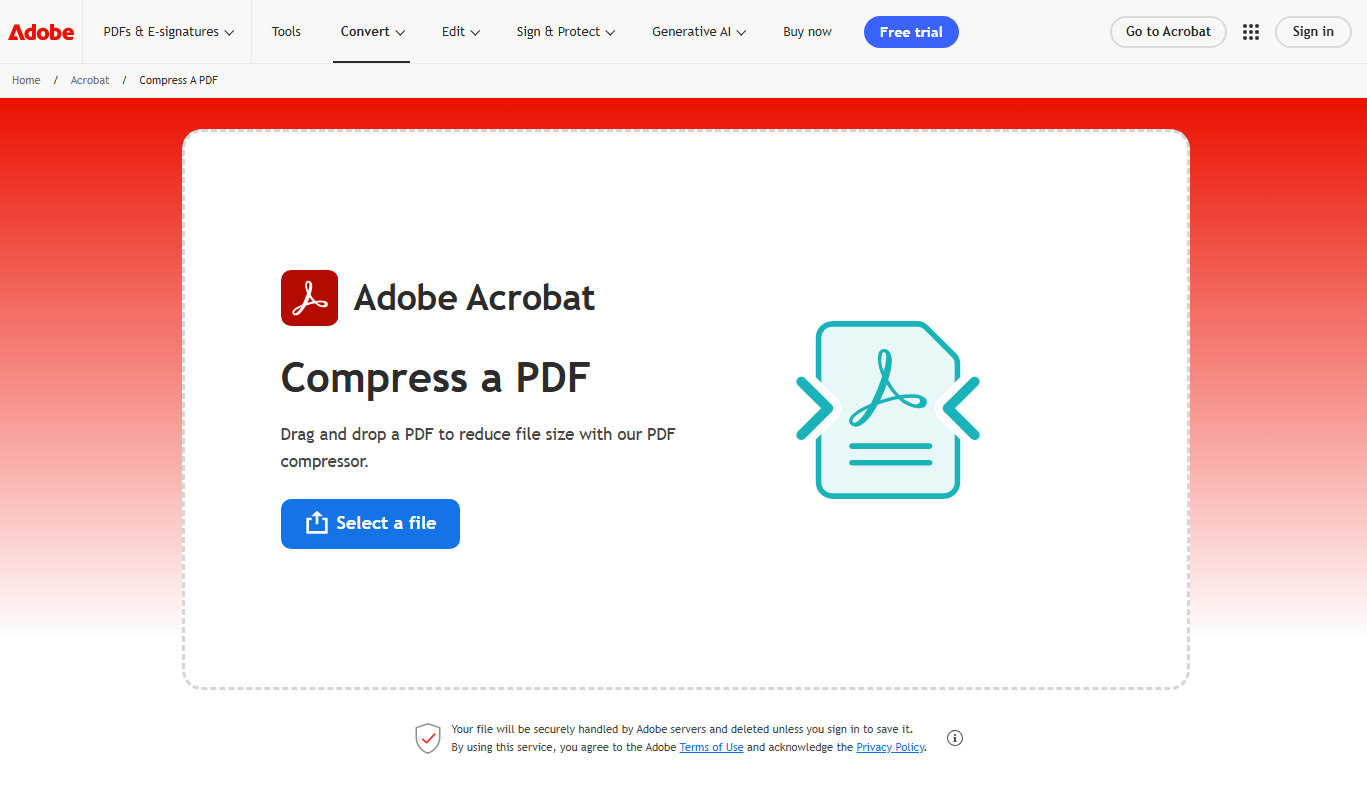Go to Acrobat breadcrumb
The width and height of the screenshot is (1367, 785).
(x=90, y=80)
